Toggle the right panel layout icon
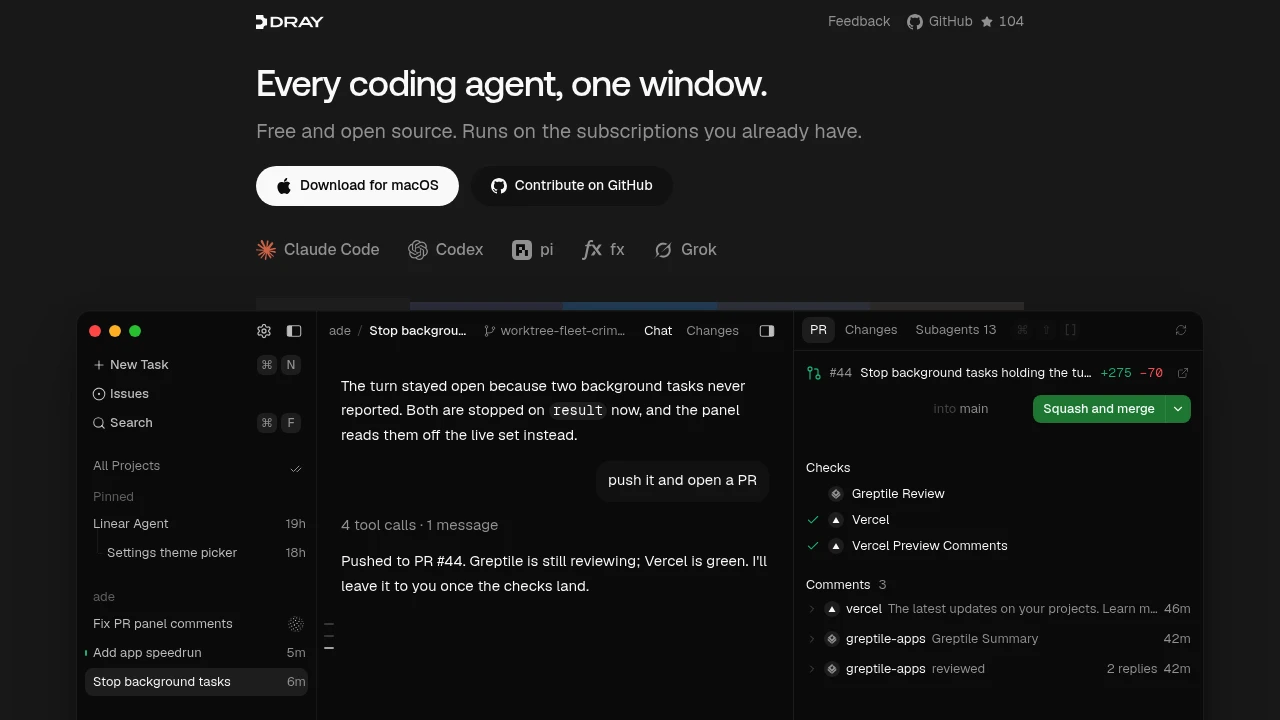 767,331
